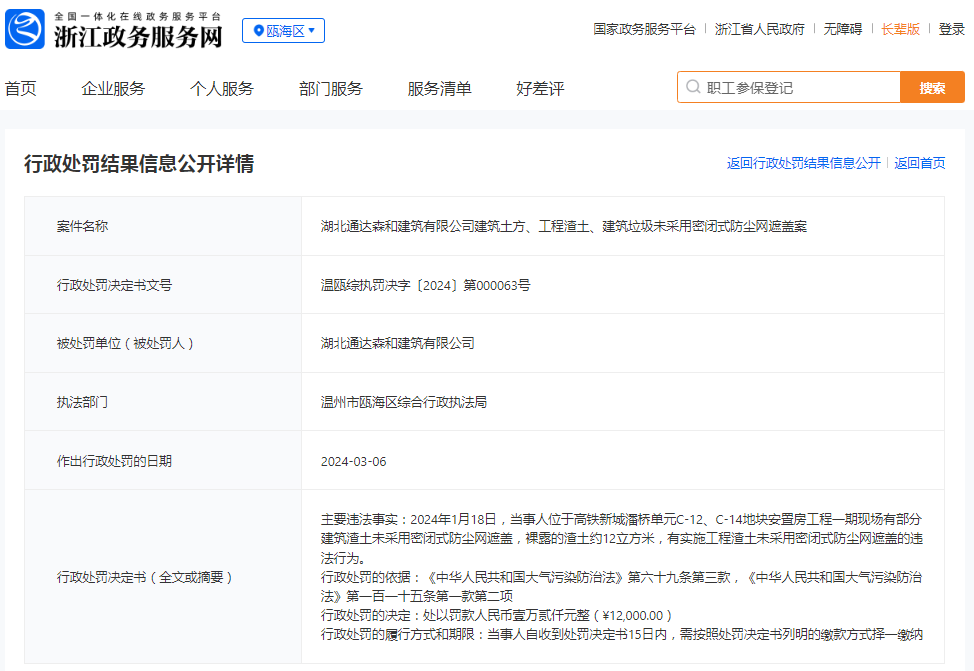This screenshot has height=671, width=974.
Task: Click the 行政处罚决定书文号 label cell
Action: point(163,285)
